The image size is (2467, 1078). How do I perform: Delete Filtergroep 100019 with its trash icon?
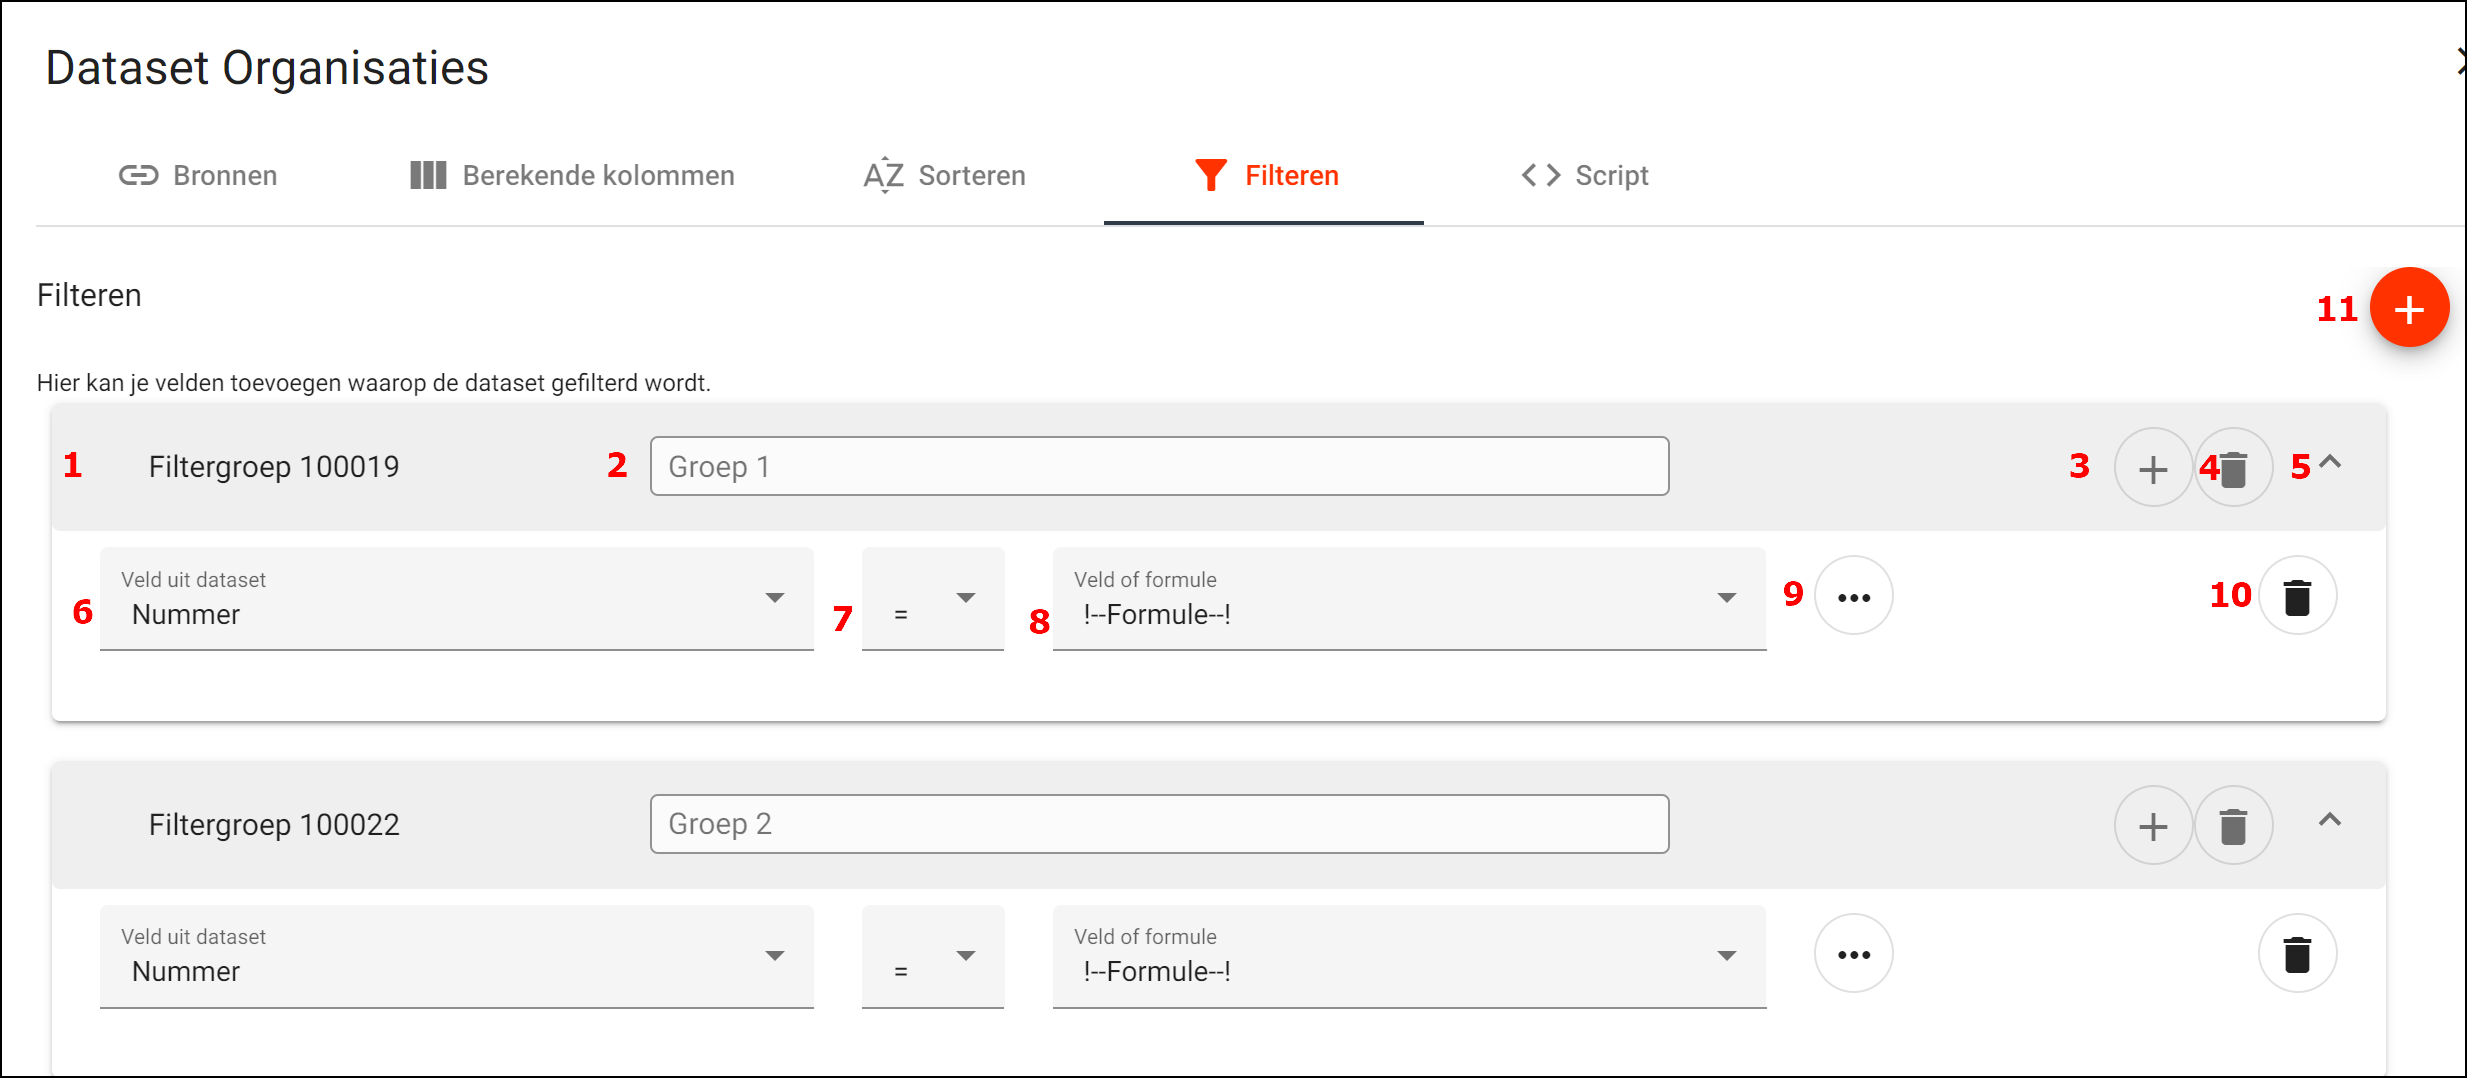point(2234,468)
